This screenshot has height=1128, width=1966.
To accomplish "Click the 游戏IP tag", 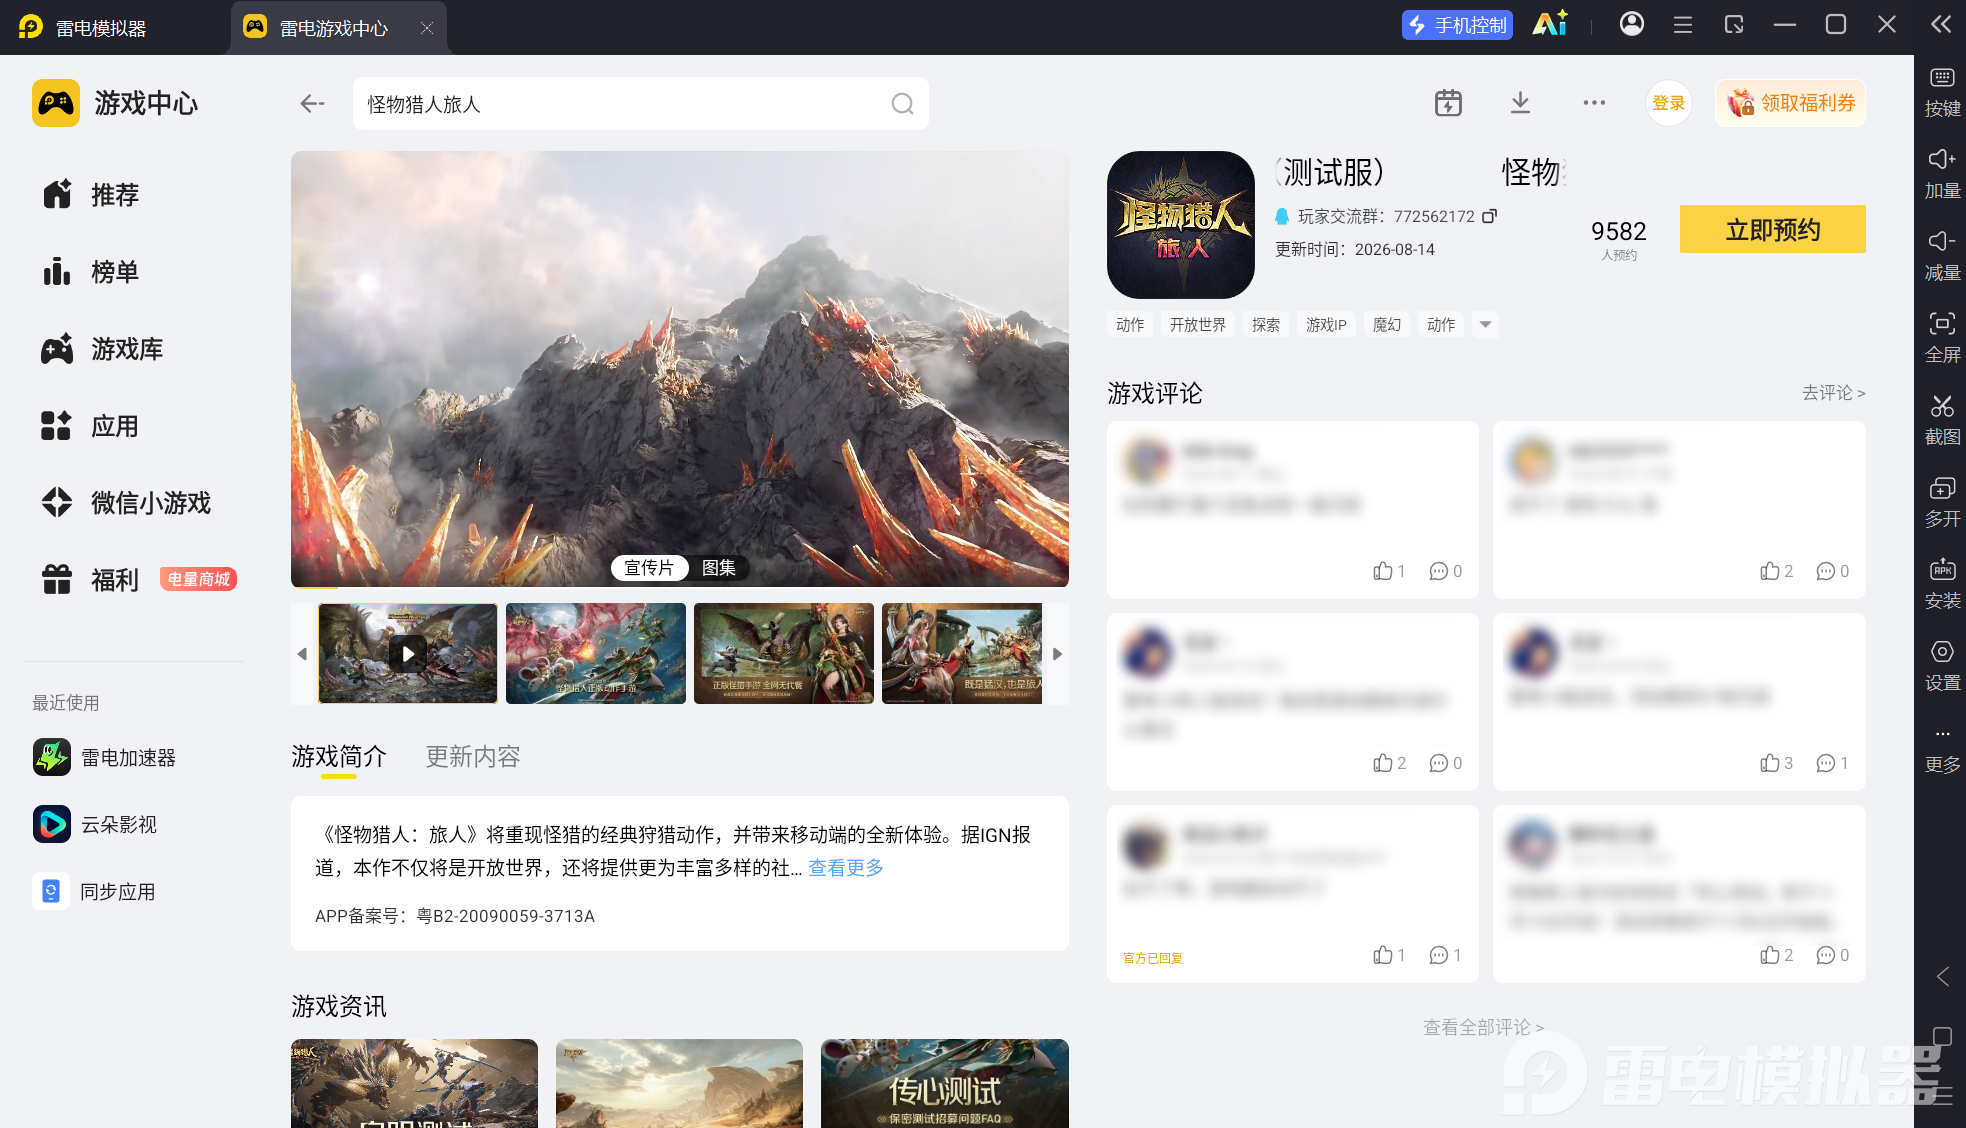I will click(x=1326, y=324).
